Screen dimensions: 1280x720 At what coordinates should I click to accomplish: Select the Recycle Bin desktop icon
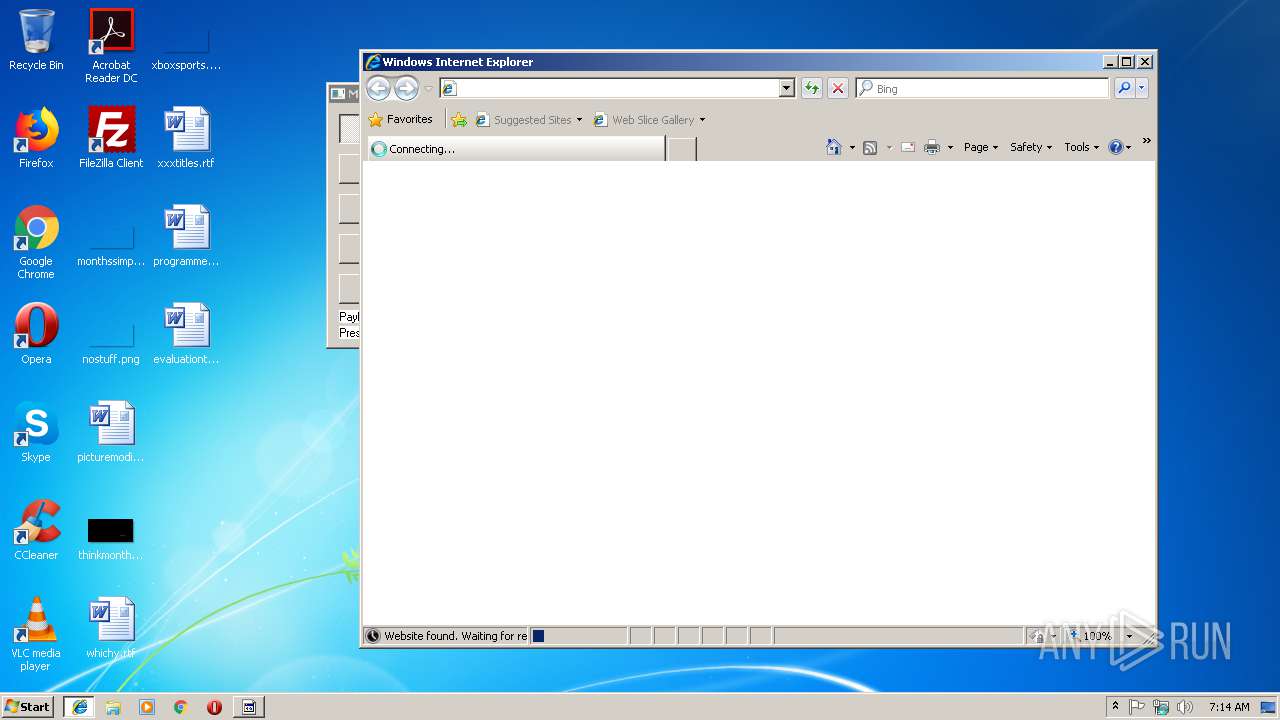pos(36,40)
